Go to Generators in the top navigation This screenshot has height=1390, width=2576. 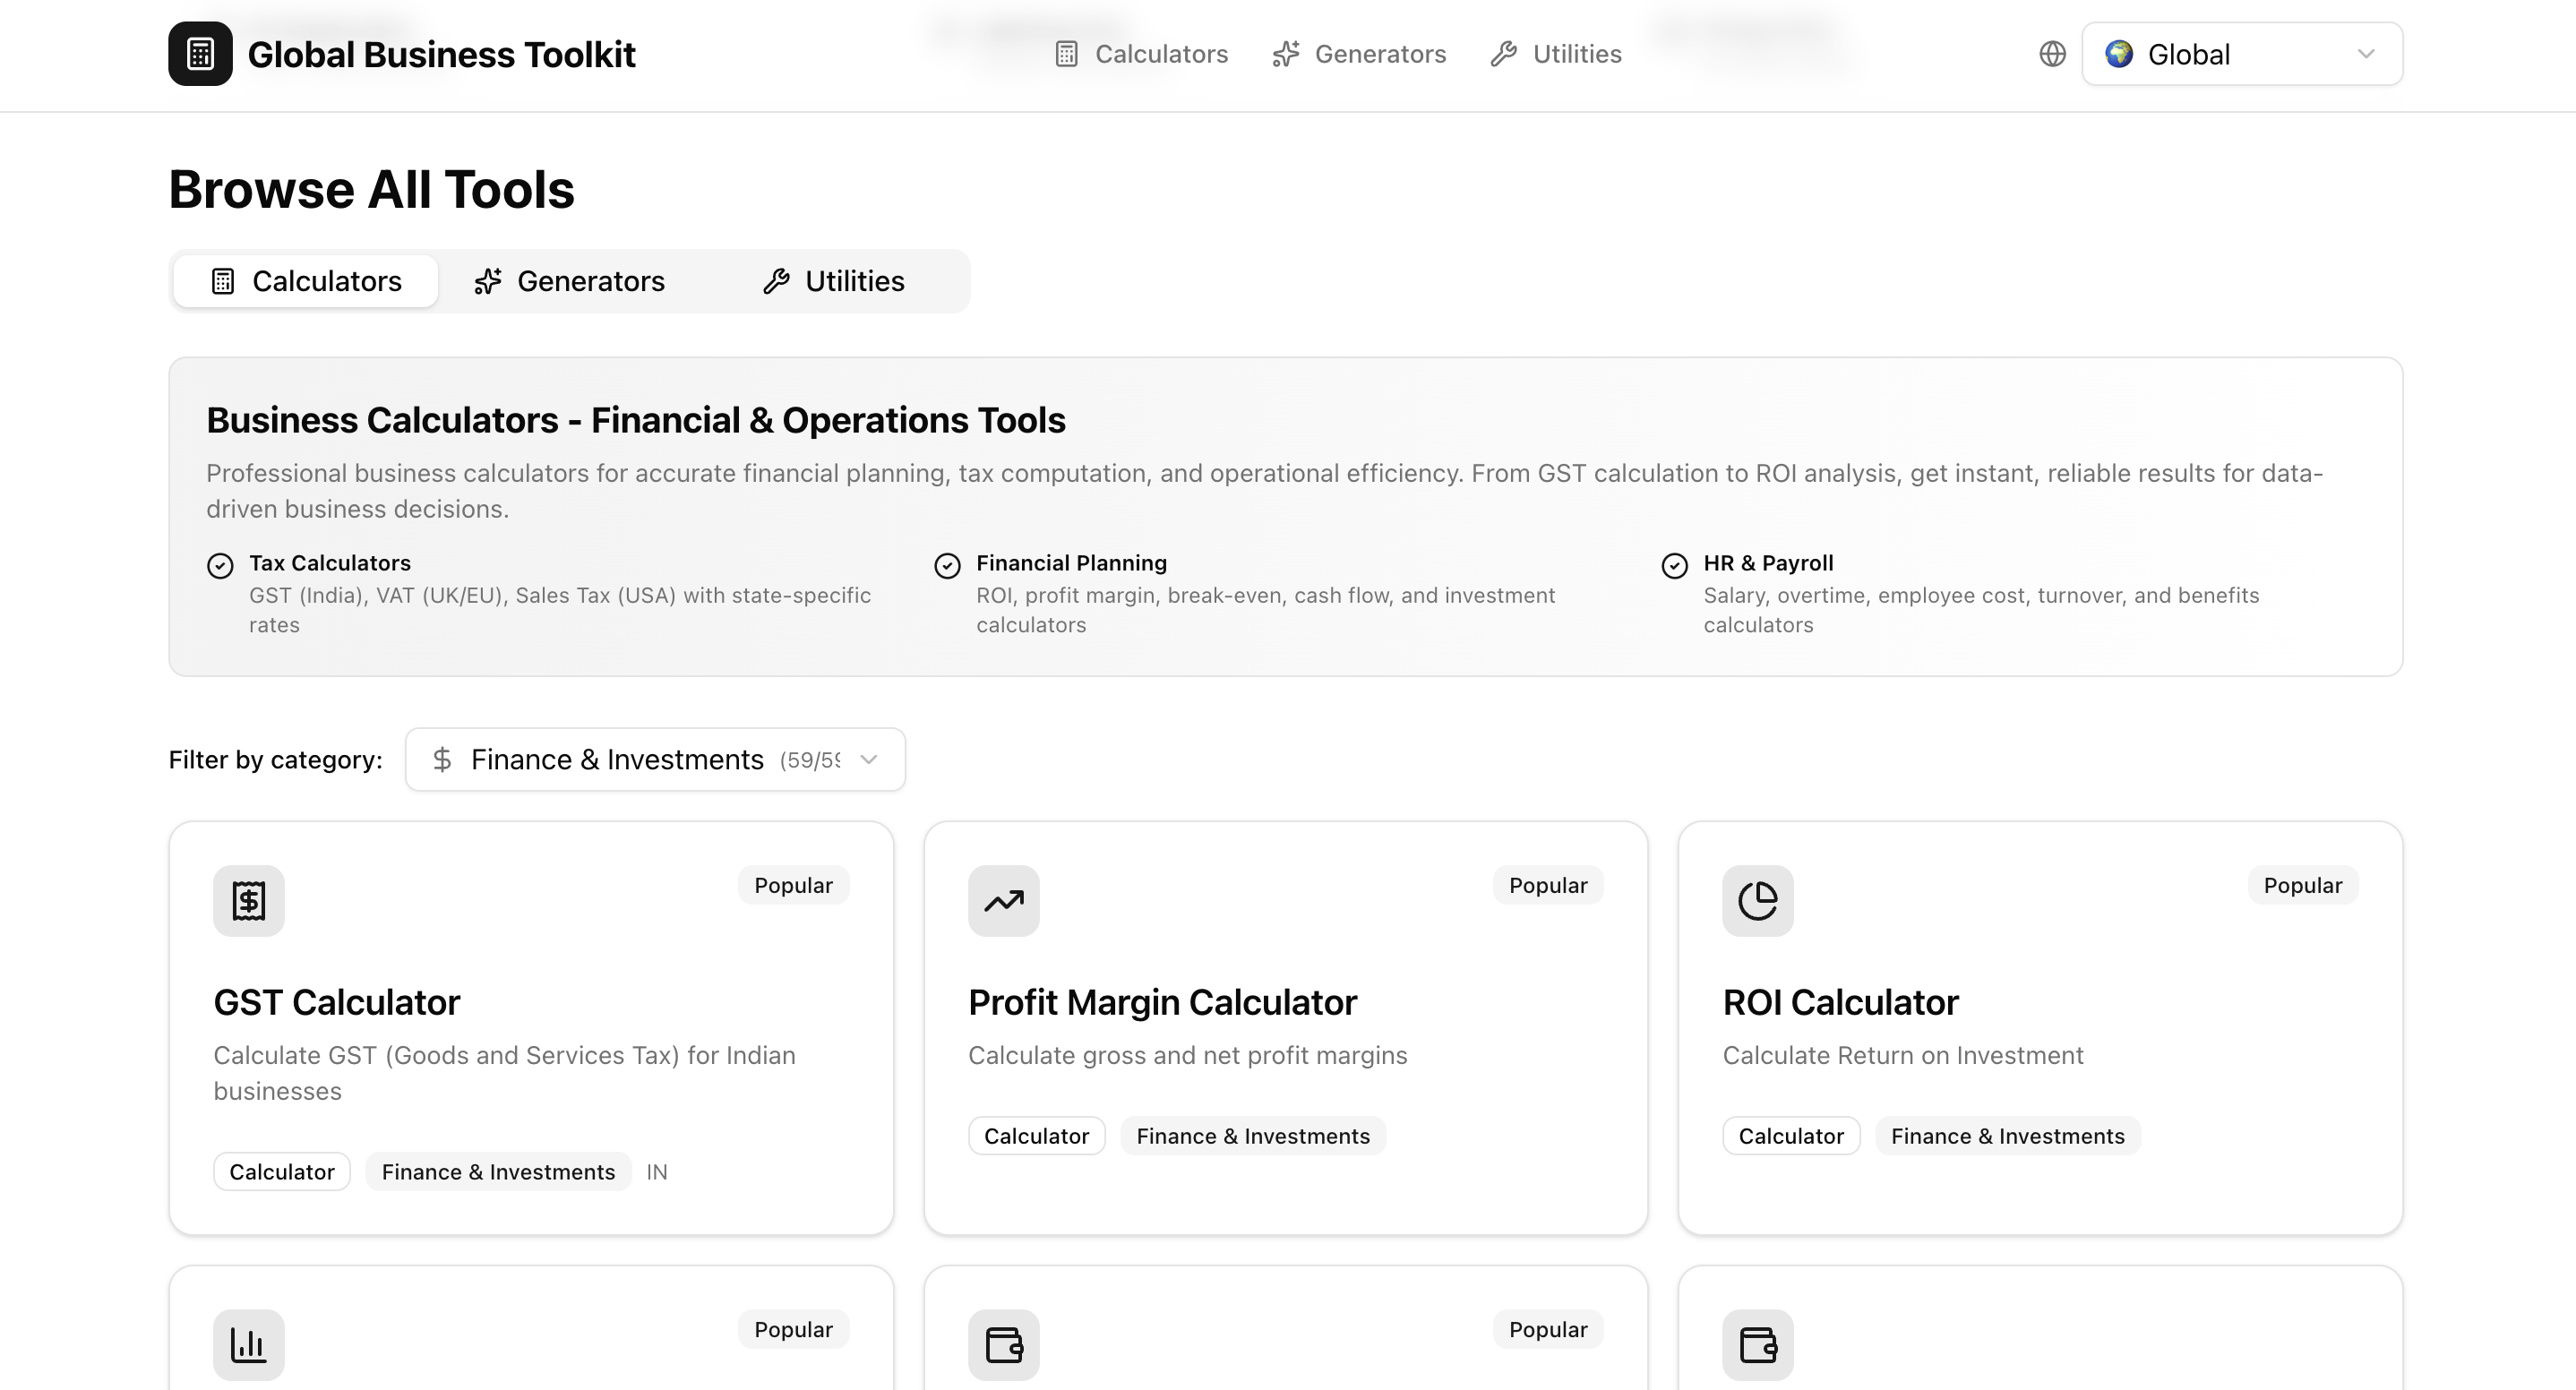pyautogui.click(x=1359, y=54)
